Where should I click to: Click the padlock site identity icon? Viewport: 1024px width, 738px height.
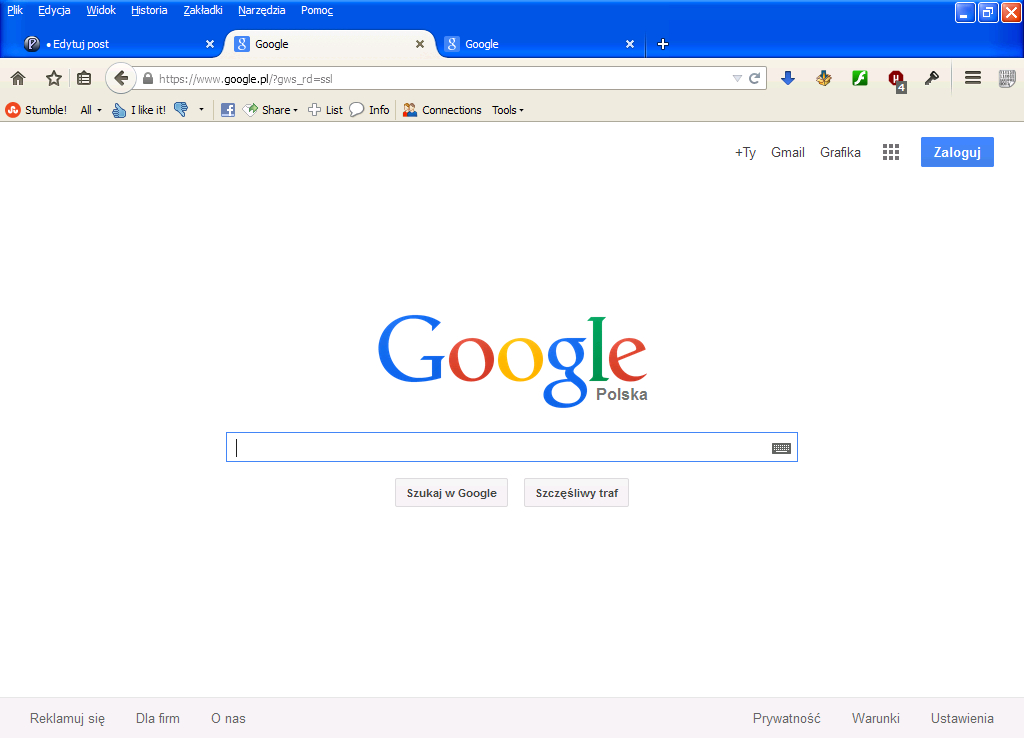148,79
